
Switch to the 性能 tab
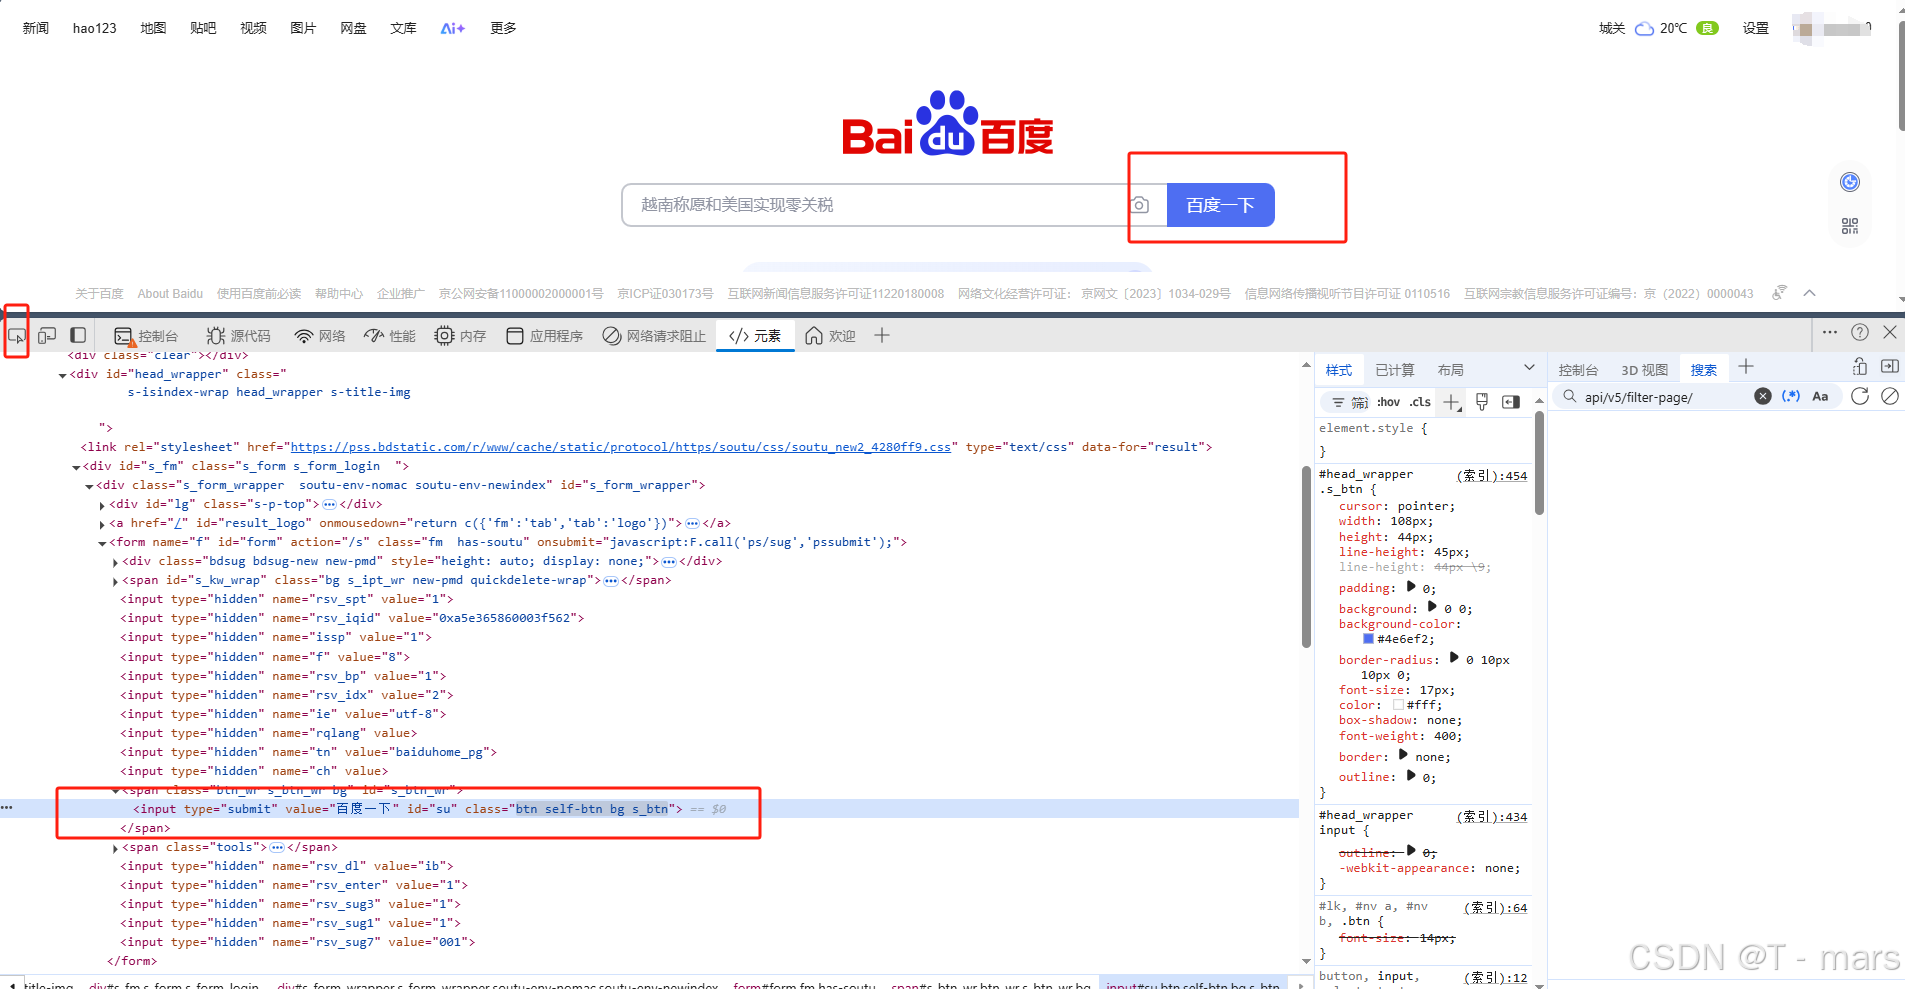pos(390,336)
